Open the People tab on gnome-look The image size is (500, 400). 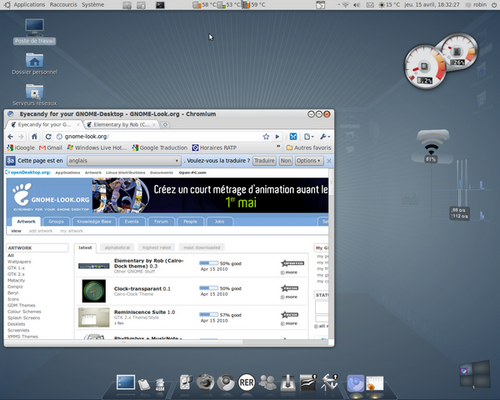pyautogui.click(x=190, y=221)
